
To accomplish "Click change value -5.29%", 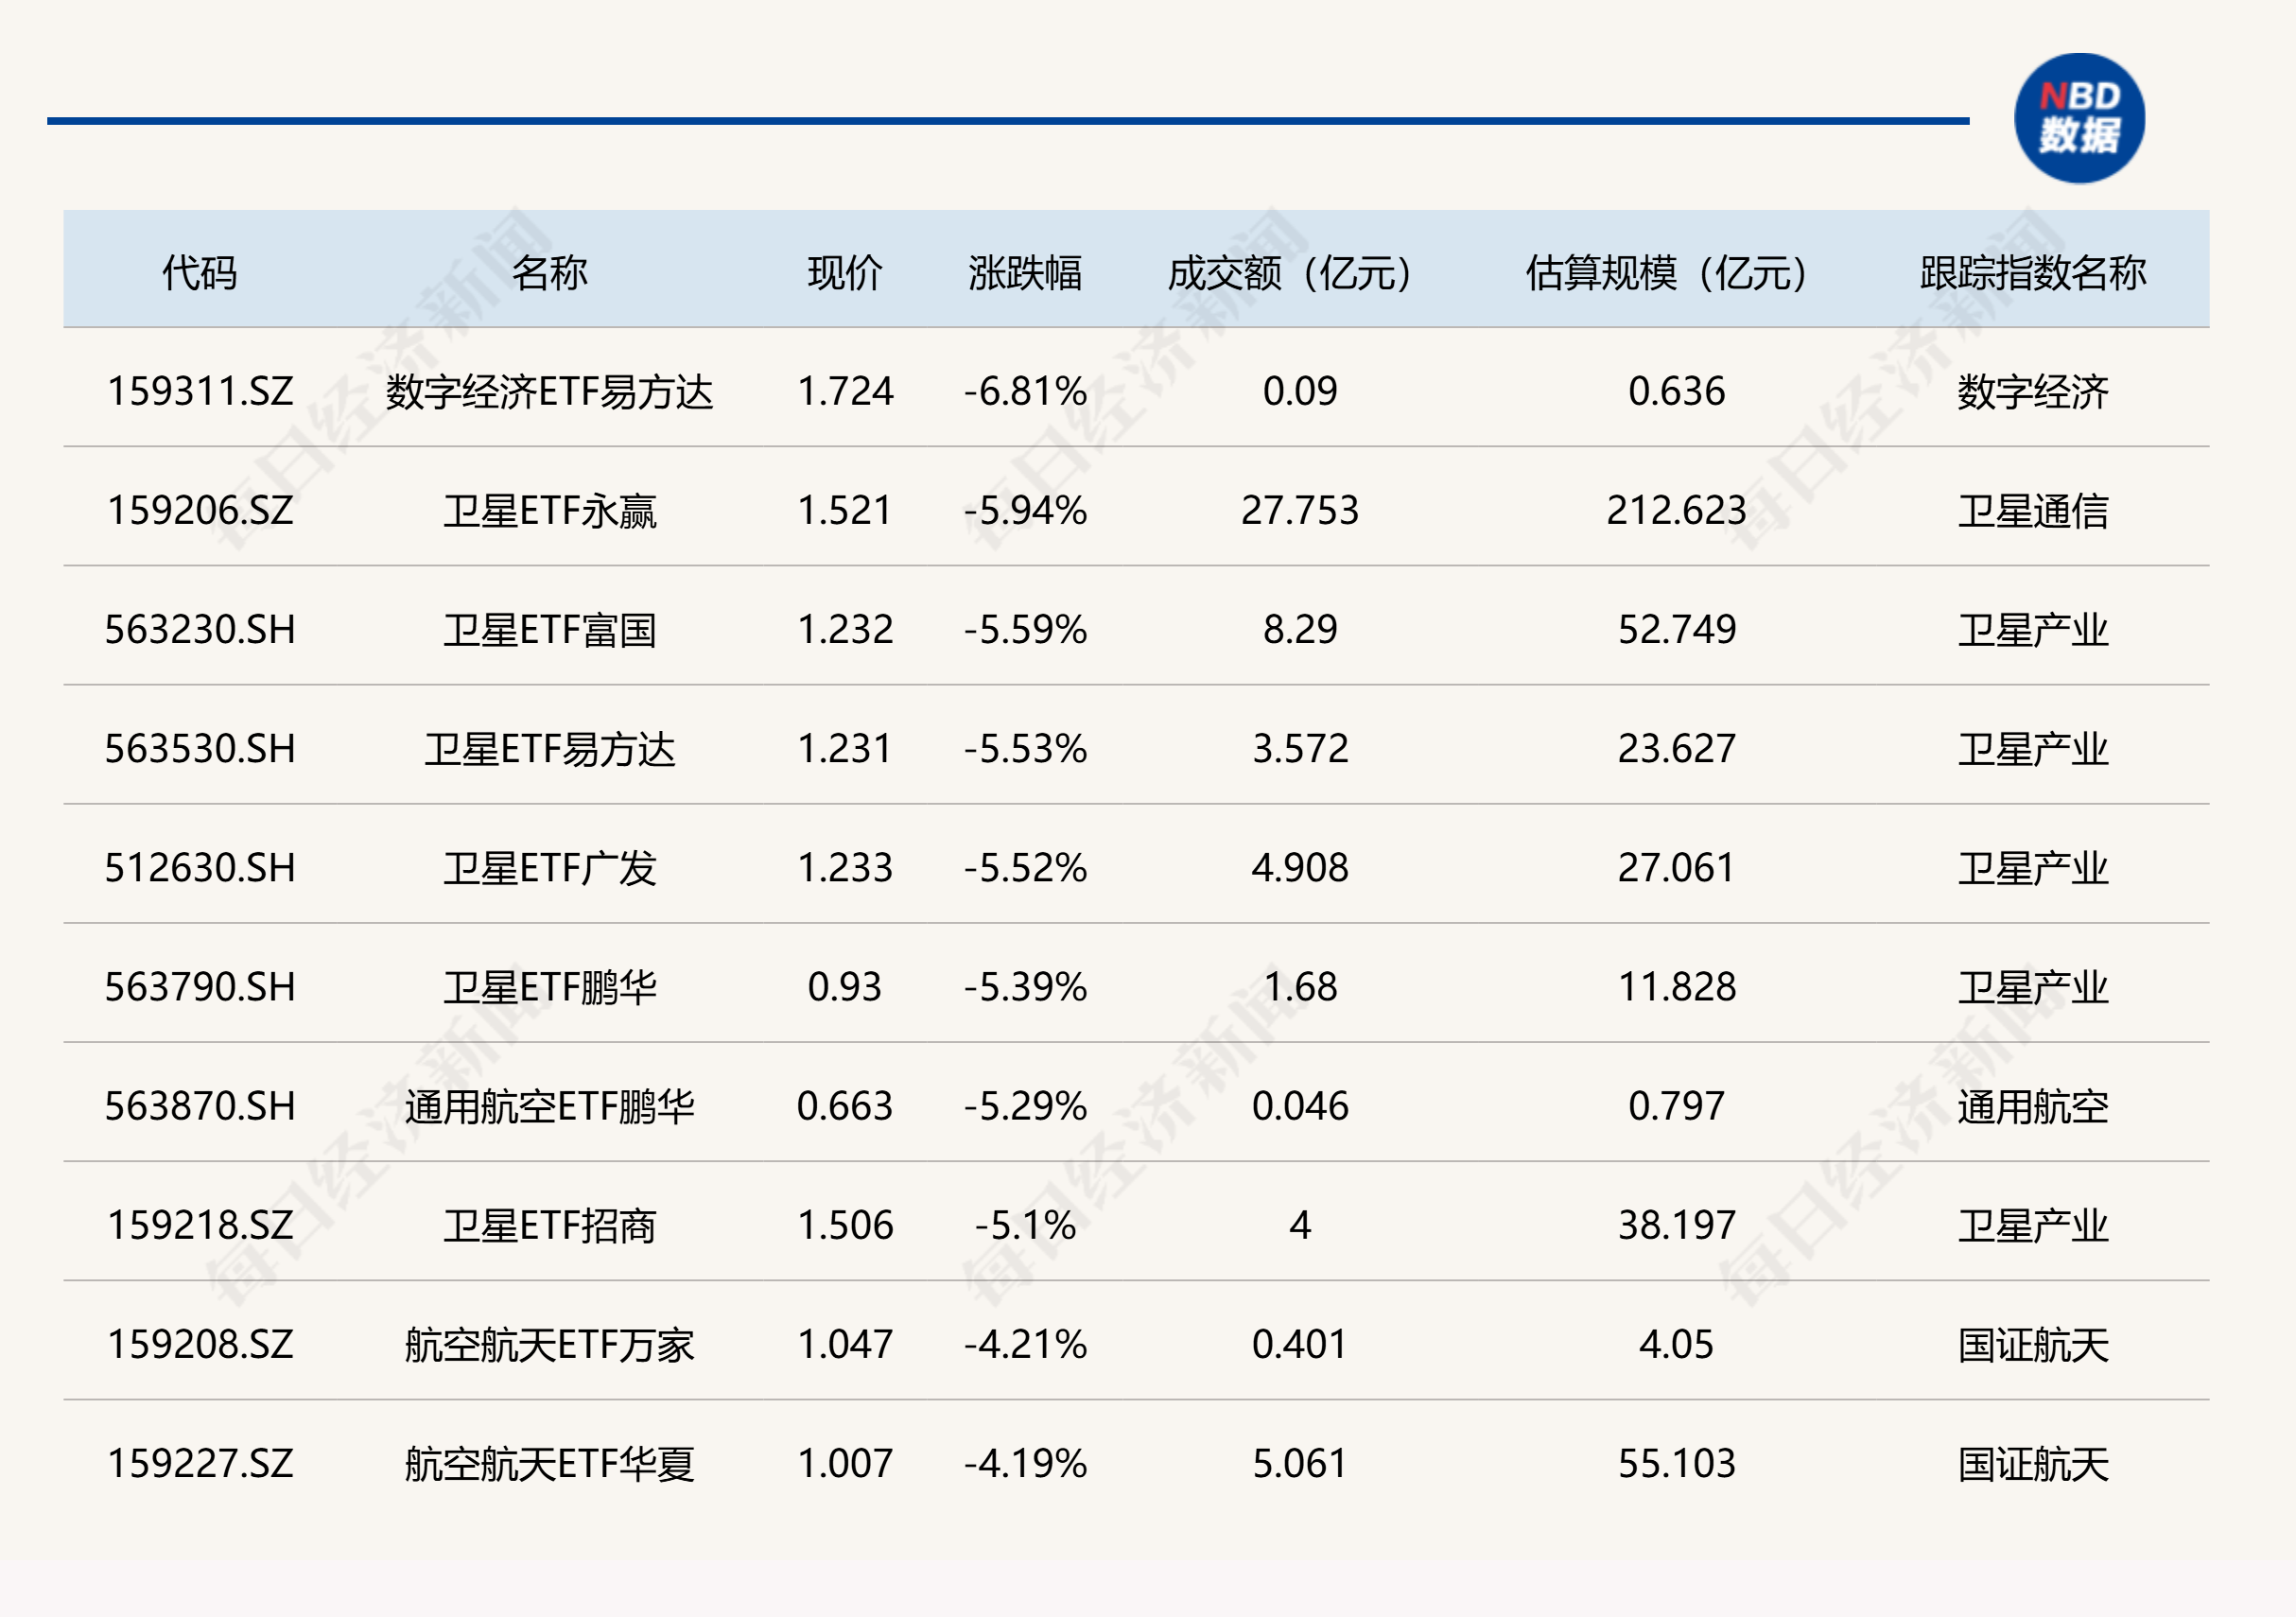I will [x=1025, y=1105].
